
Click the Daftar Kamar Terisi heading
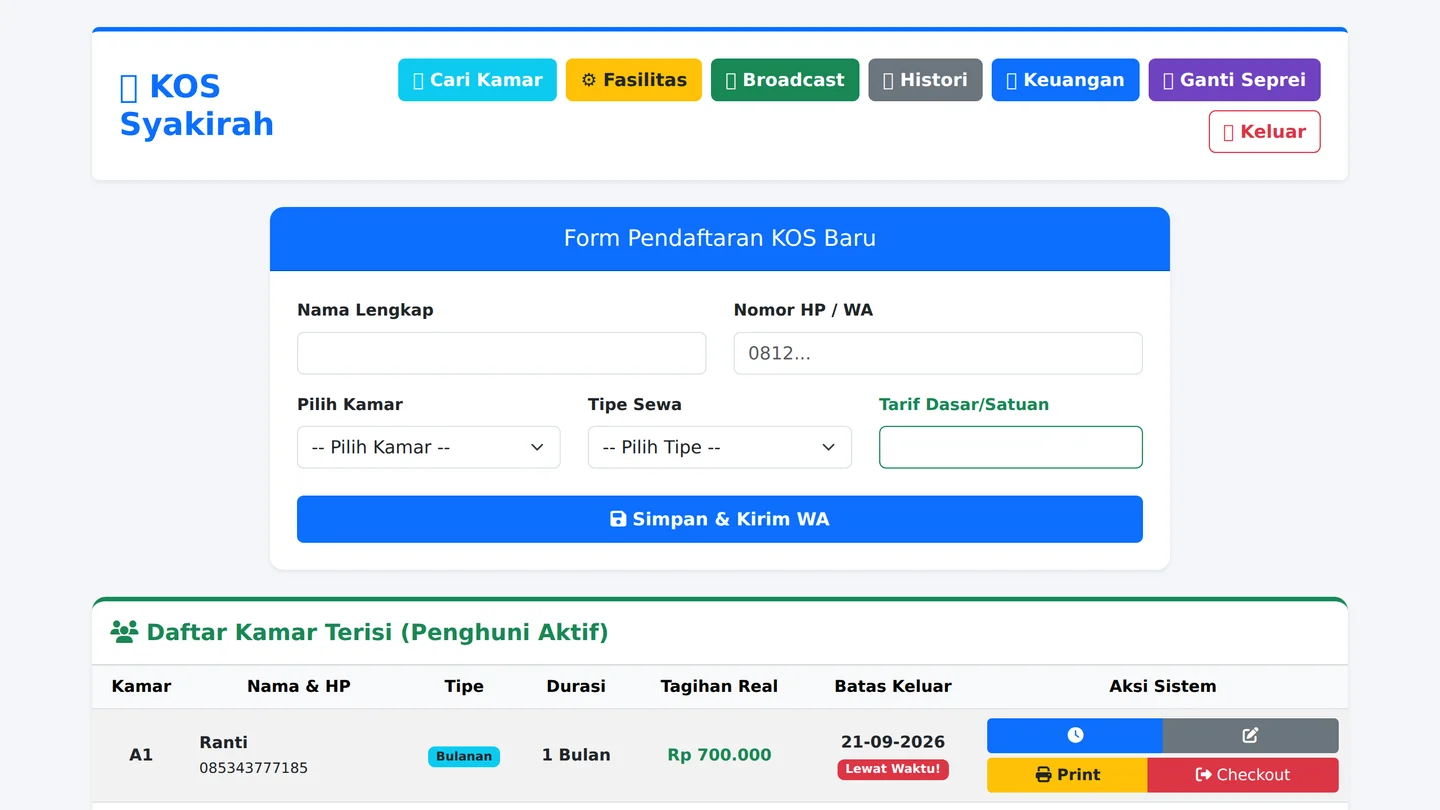[x=359, y=632]
